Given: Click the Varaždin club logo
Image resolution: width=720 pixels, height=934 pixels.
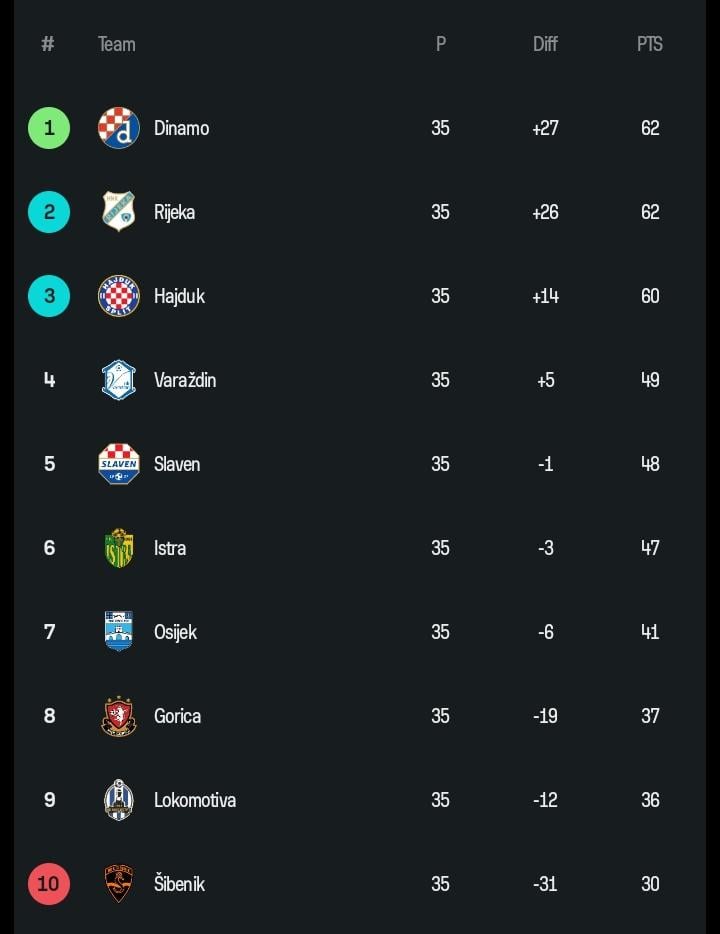Looking at the screenshot, I should click(x=118, y=380).
